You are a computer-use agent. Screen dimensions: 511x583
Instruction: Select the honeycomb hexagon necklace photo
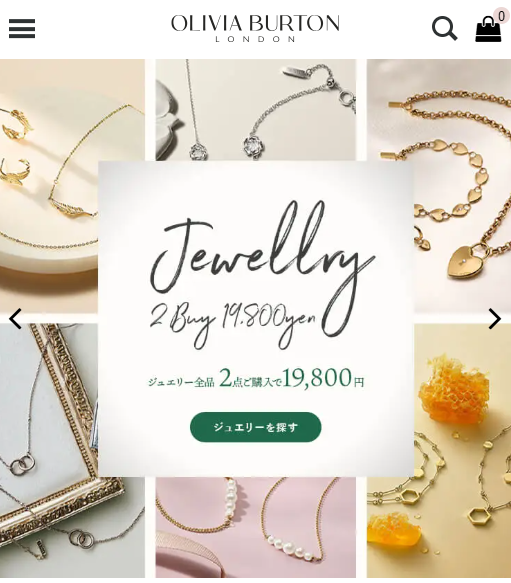click(439, 451)
